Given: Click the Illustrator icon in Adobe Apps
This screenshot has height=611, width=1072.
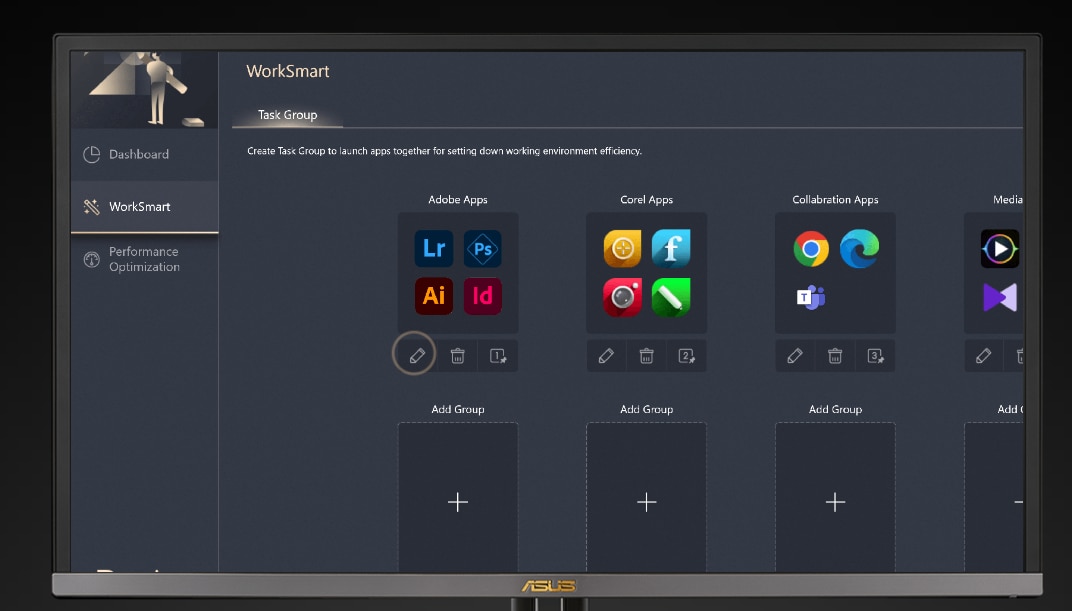Looking at the screenshot, I should point(434,296).
